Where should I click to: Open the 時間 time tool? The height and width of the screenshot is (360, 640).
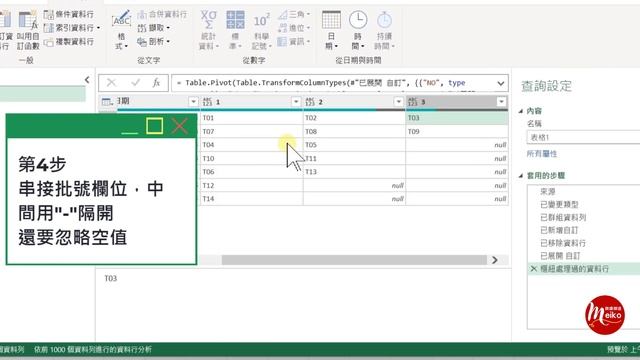coord(358,31)
